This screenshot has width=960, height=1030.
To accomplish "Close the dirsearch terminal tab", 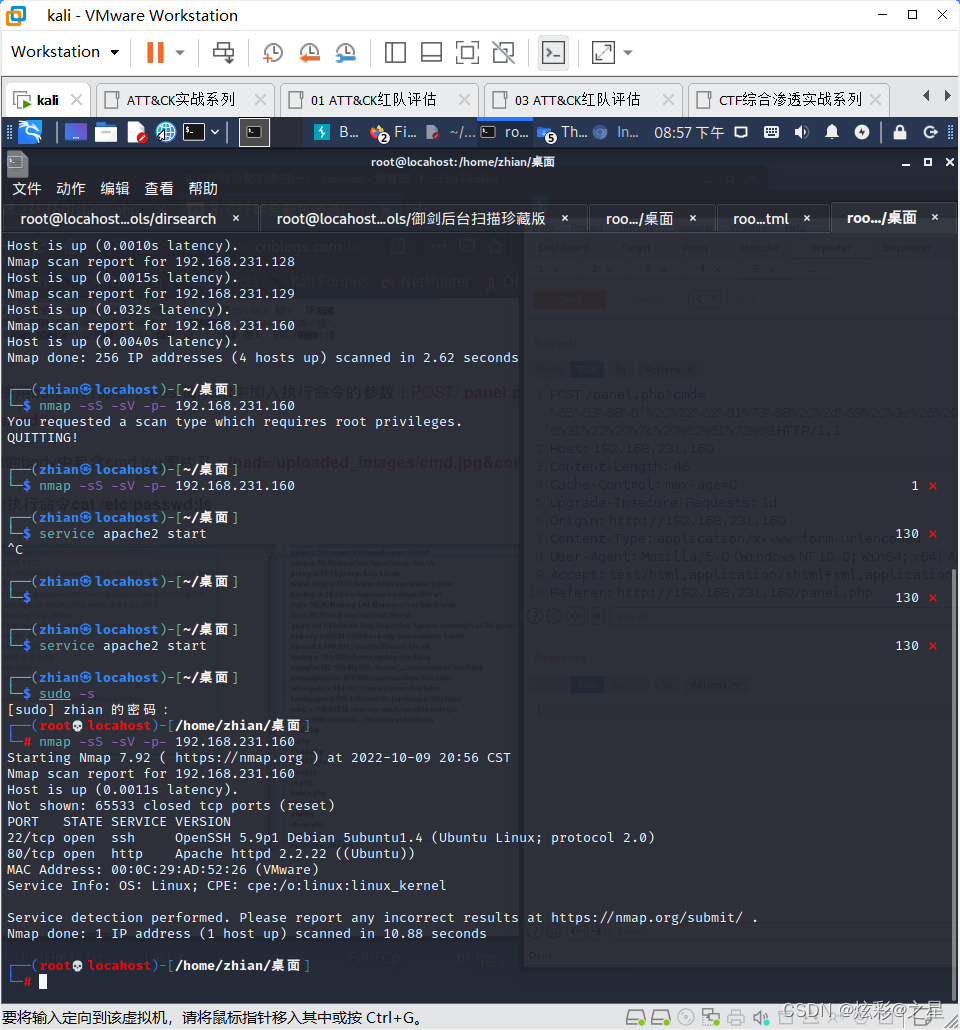I will (236, 218).
